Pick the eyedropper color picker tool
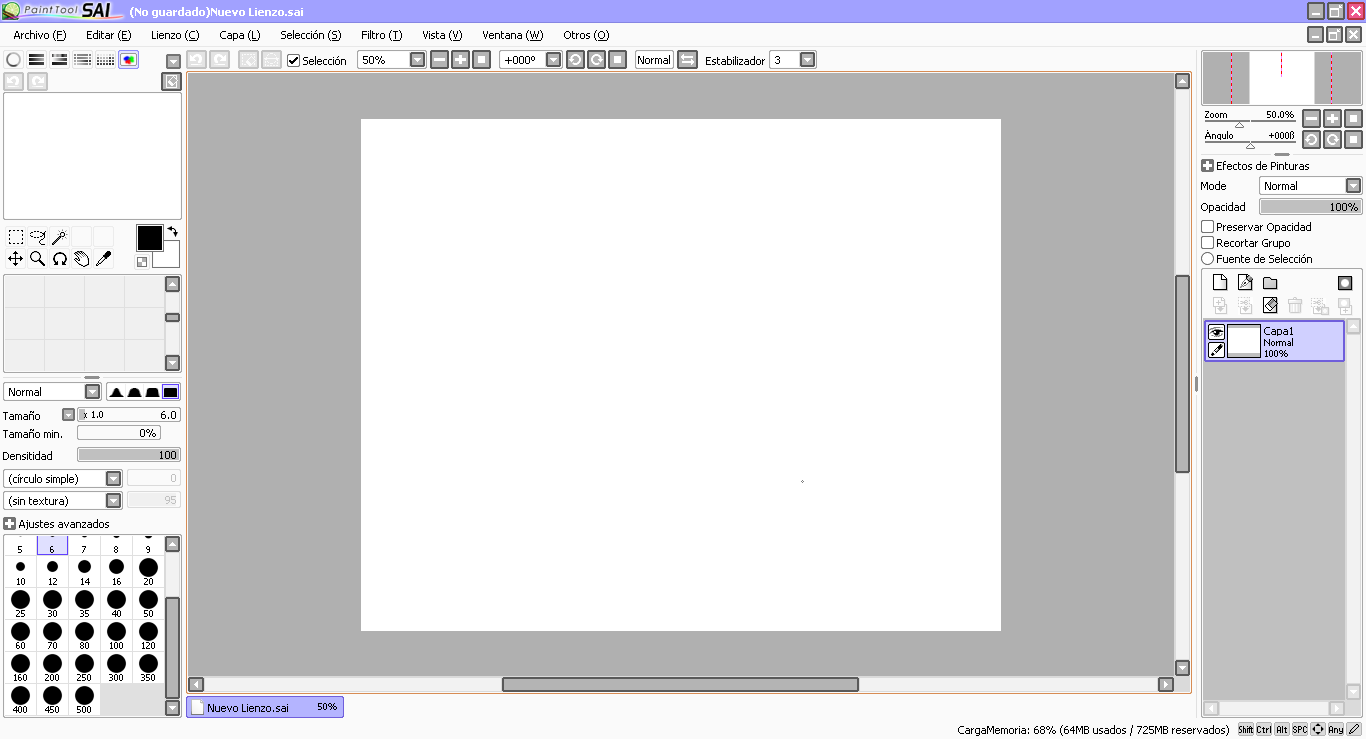The width and height of the screenshot is (1370, 739). coord(103,259)
